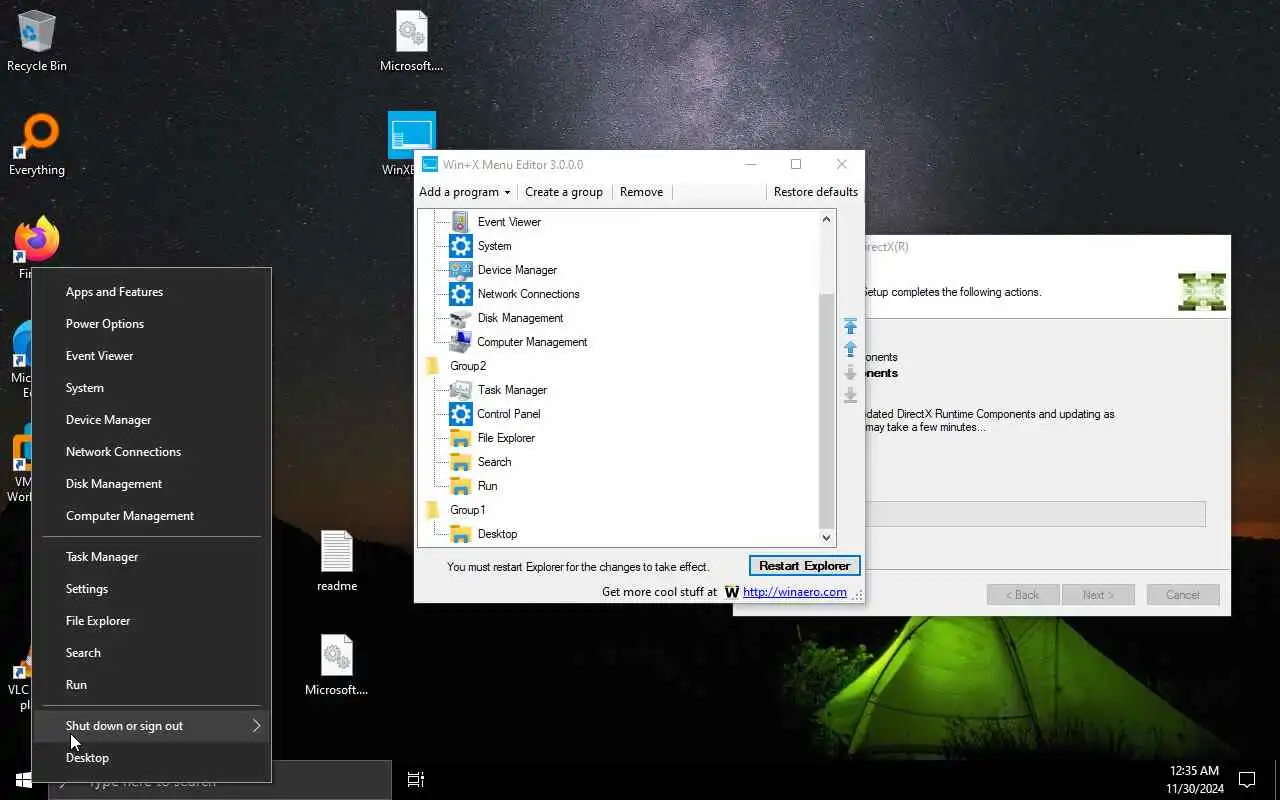
Task: Click Remove in the editor toolbar
Action: pyautogui.click(x=641, y=192)
